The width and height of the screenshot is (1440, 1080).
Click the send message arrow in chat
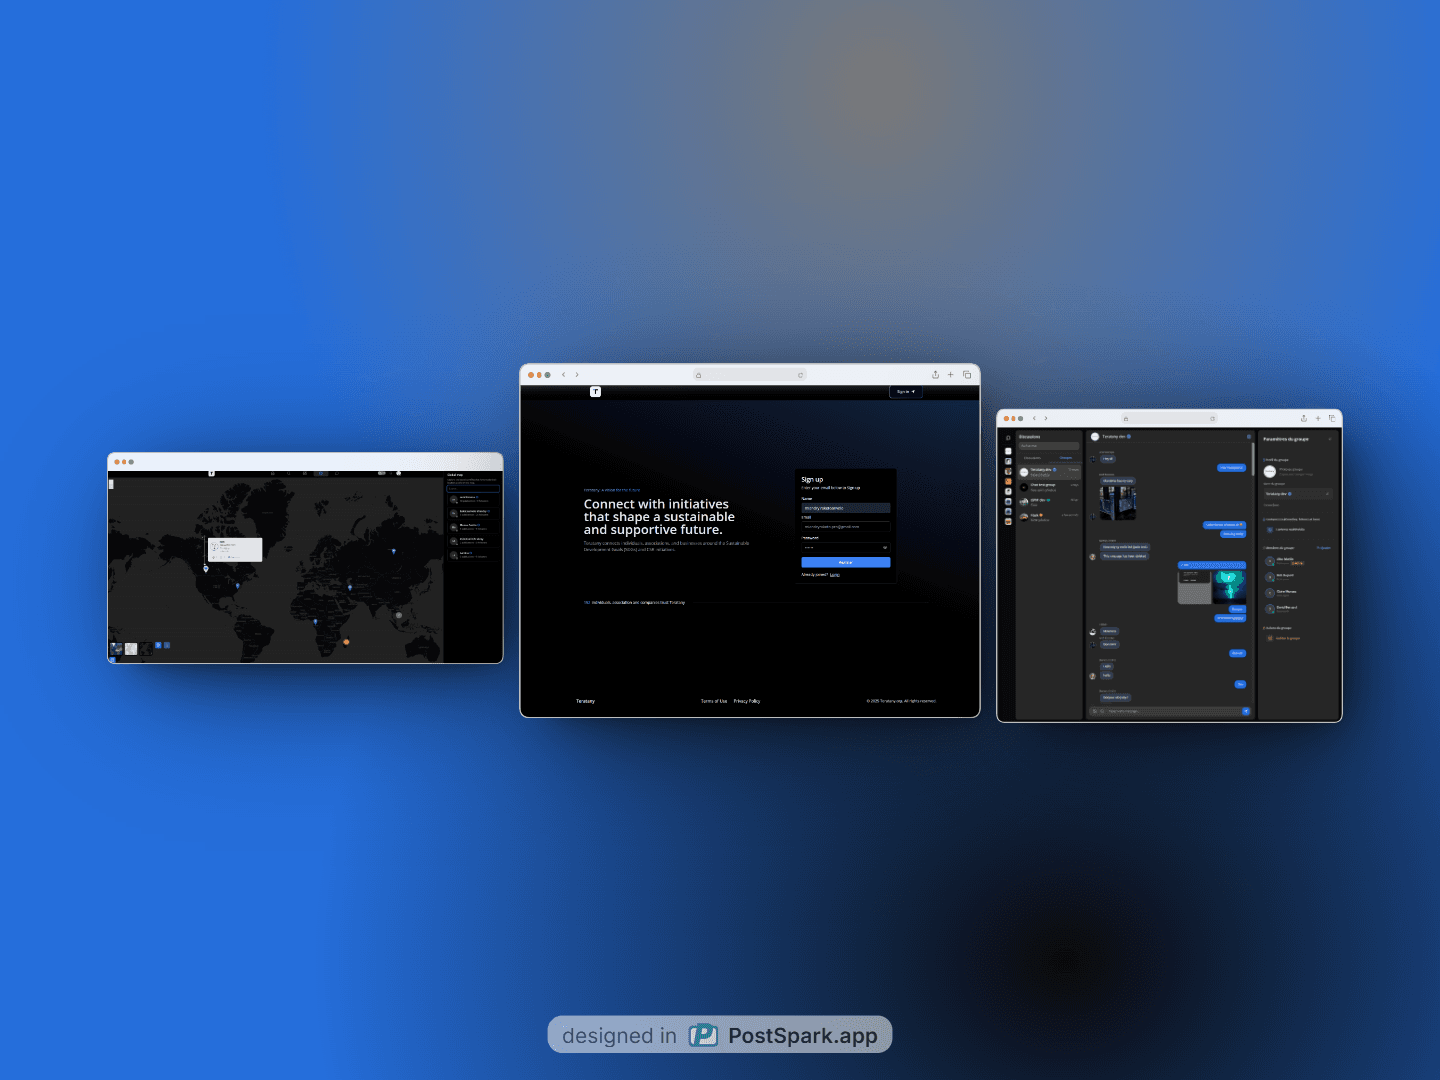coord(1245,711)
